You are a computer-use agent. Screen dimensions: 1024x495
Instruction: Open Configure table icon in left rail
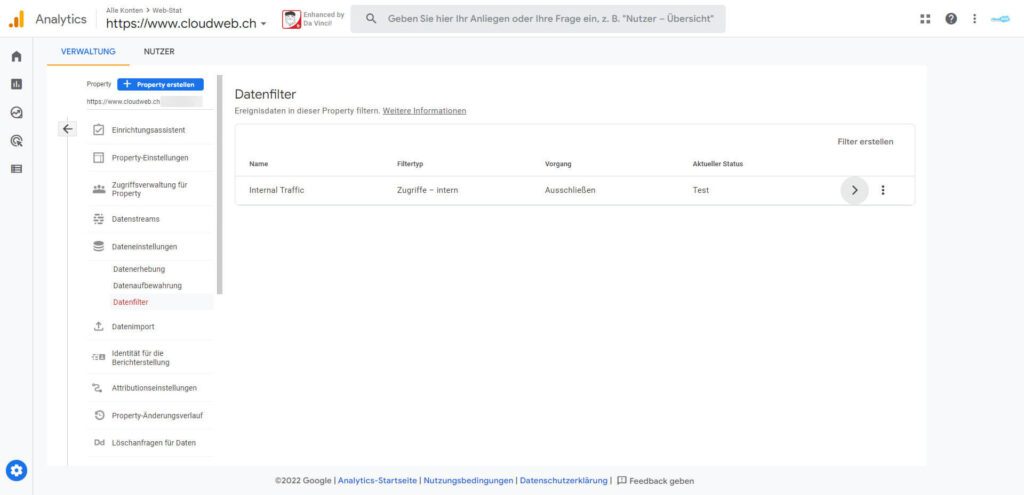(x=16, y=168)
